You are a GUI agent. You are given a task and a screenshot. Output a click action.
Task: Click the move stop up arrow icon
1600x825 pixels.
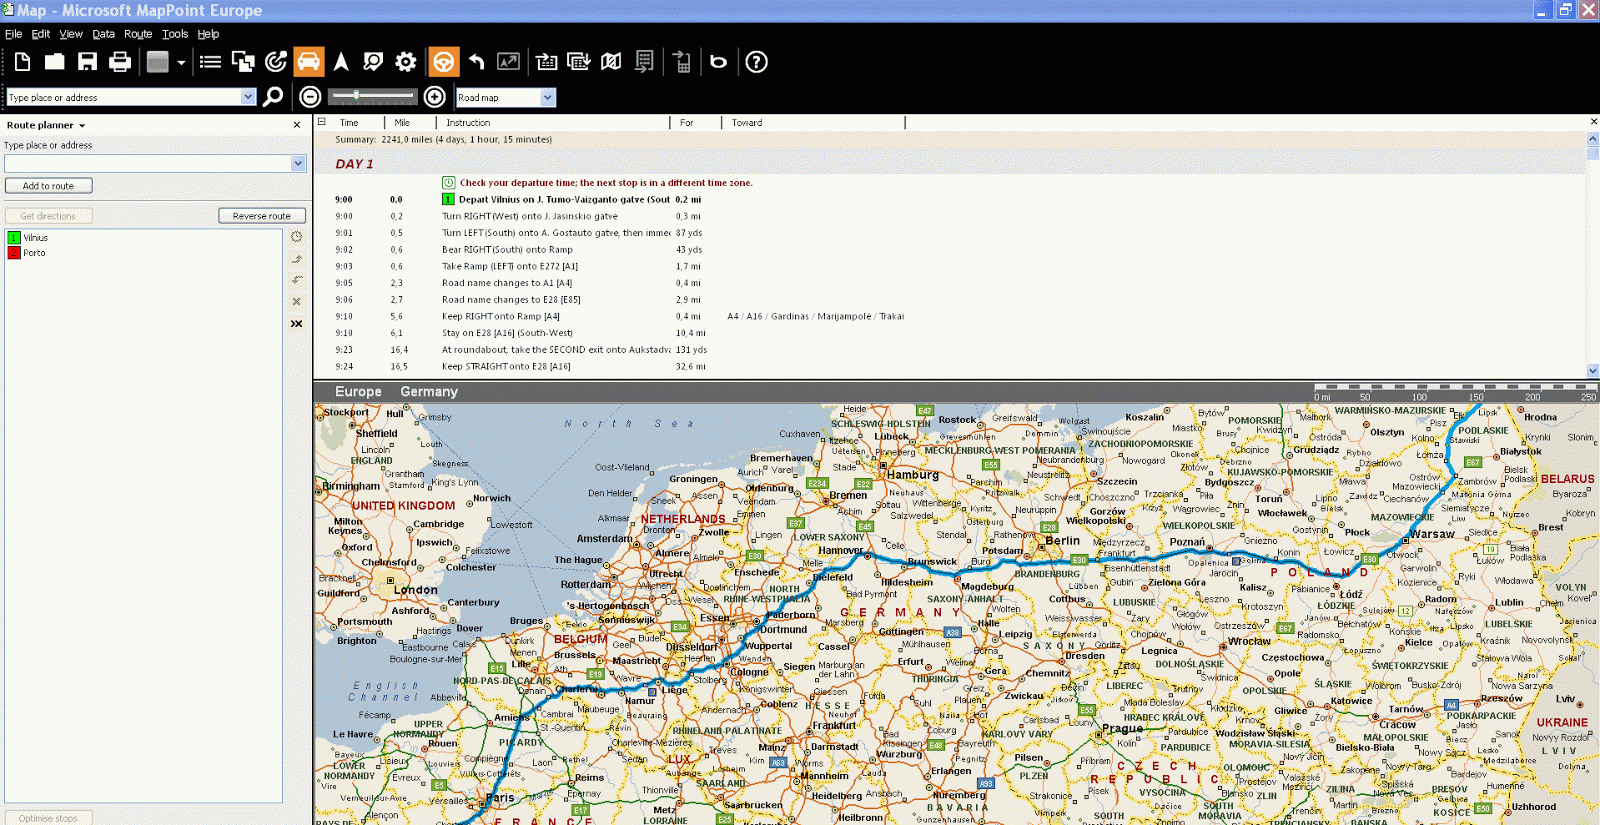pos(297,259)
